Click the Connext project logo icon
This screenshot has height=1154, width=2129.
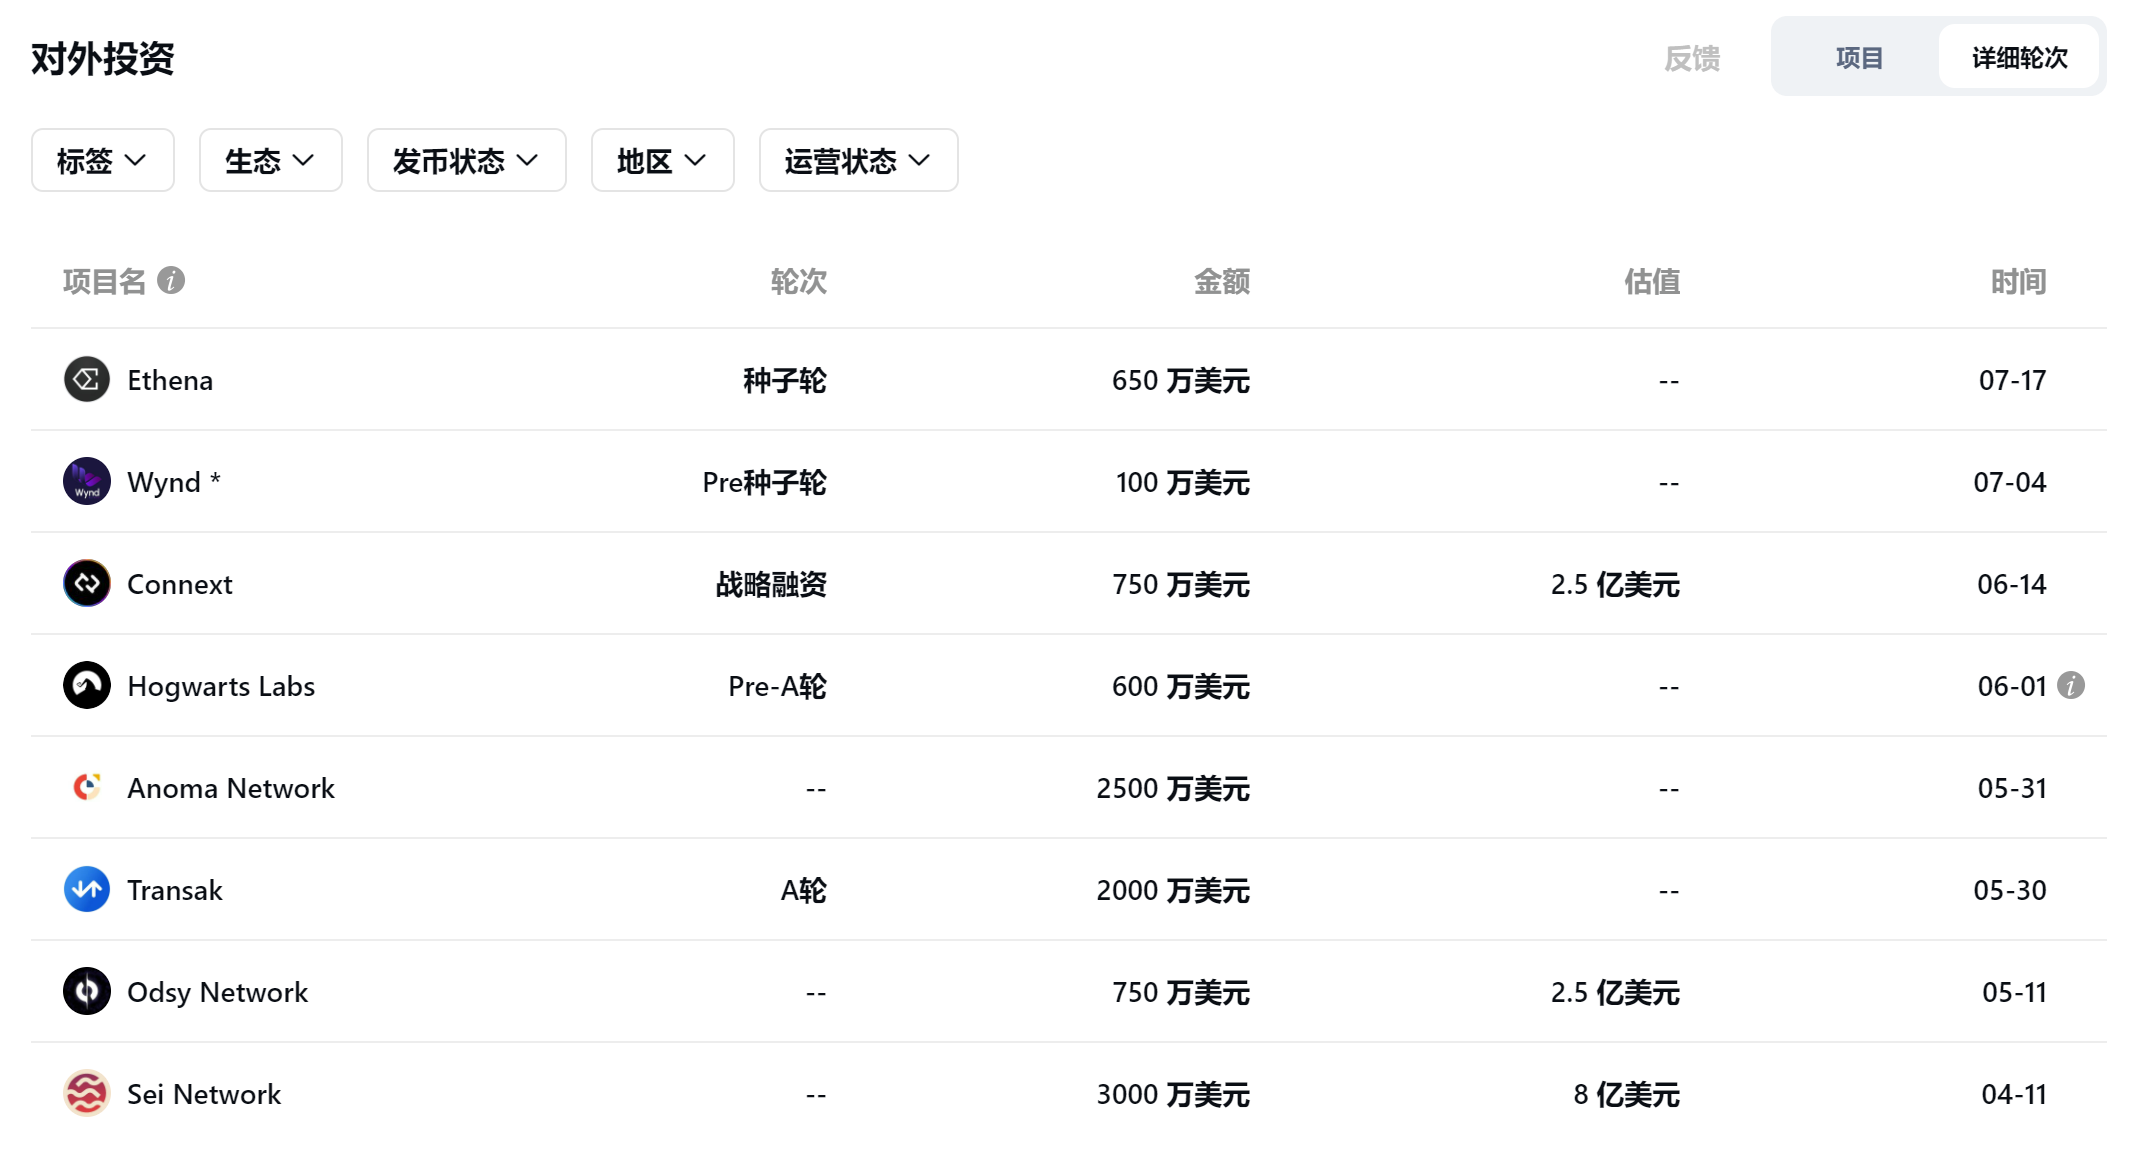pyautogui.click(x=87, y=584)
